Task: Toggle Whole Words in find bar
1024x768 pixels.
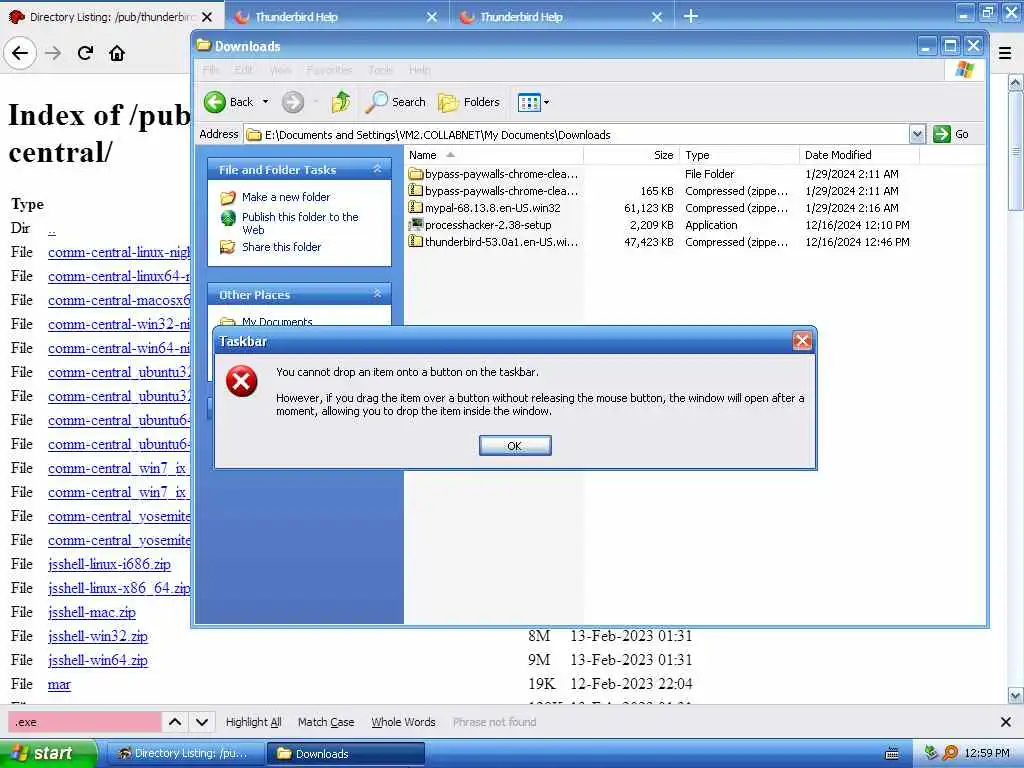Action: (x=403, y=722)
